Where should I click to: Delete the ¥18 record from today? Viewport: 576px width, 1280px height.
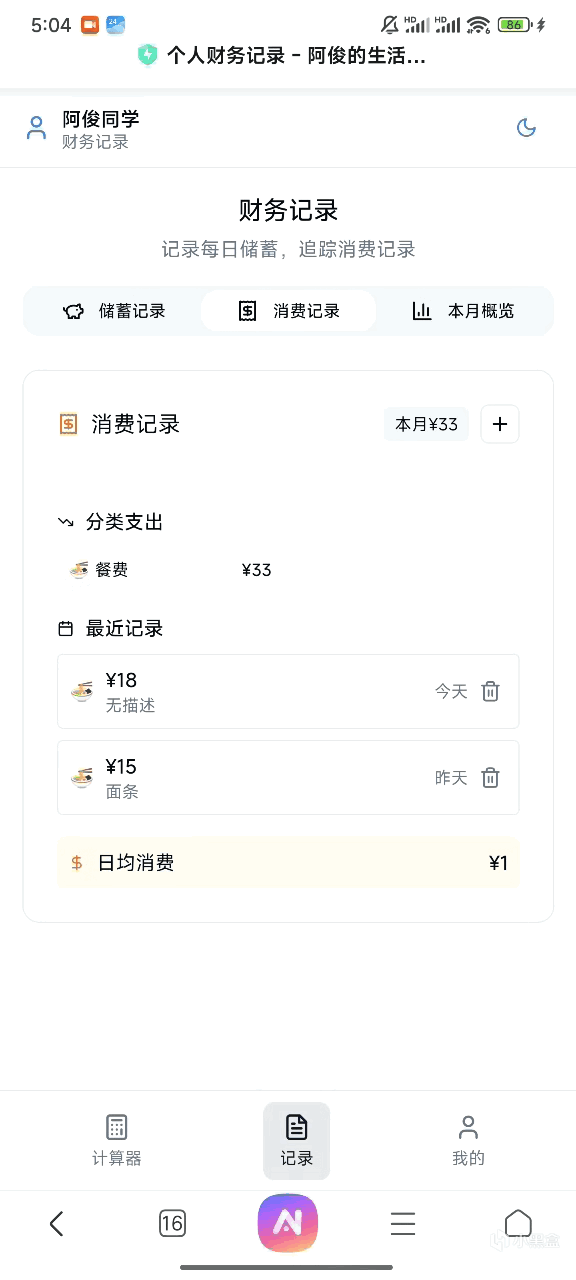pyautogui.click(x=490, y=691)
